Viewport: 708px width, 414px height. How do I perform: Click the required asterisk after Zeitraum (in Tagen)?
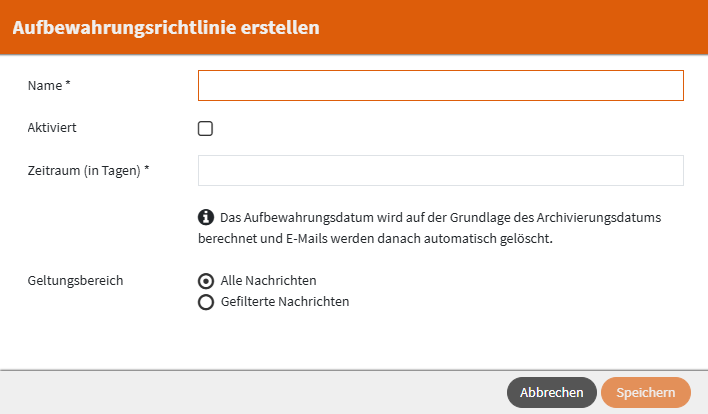point(147,169)
